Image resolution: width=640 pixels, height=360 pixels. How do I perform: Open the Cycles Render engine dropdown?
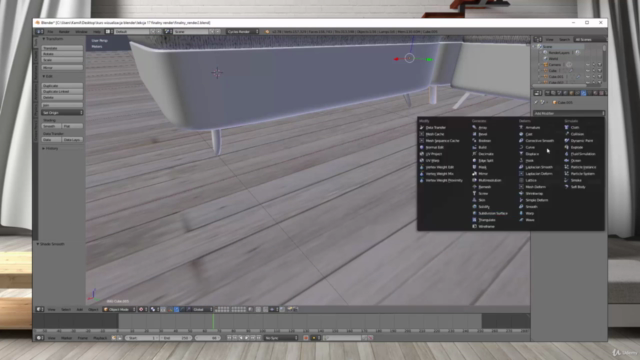pos(243,31)
